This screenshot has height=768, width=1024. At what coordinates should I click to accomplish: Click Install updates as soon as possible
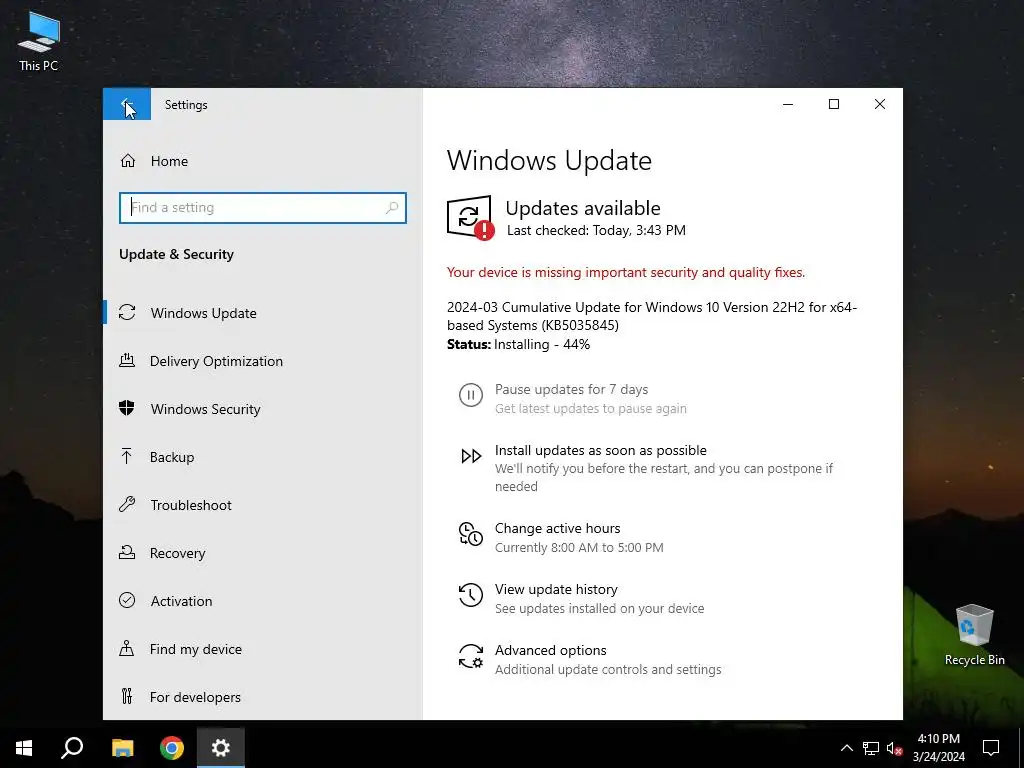pyautogui.click(x=601, y=450)
